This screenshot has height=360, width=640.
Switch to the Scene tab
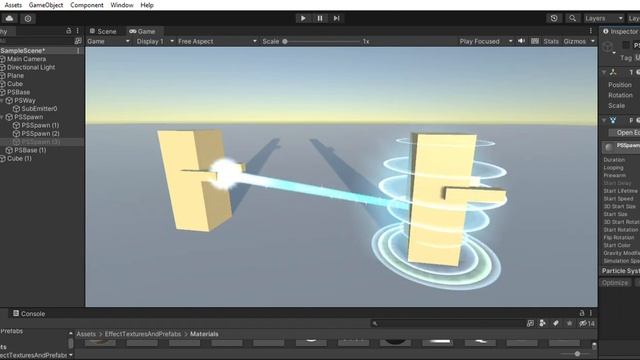(103, 31)
